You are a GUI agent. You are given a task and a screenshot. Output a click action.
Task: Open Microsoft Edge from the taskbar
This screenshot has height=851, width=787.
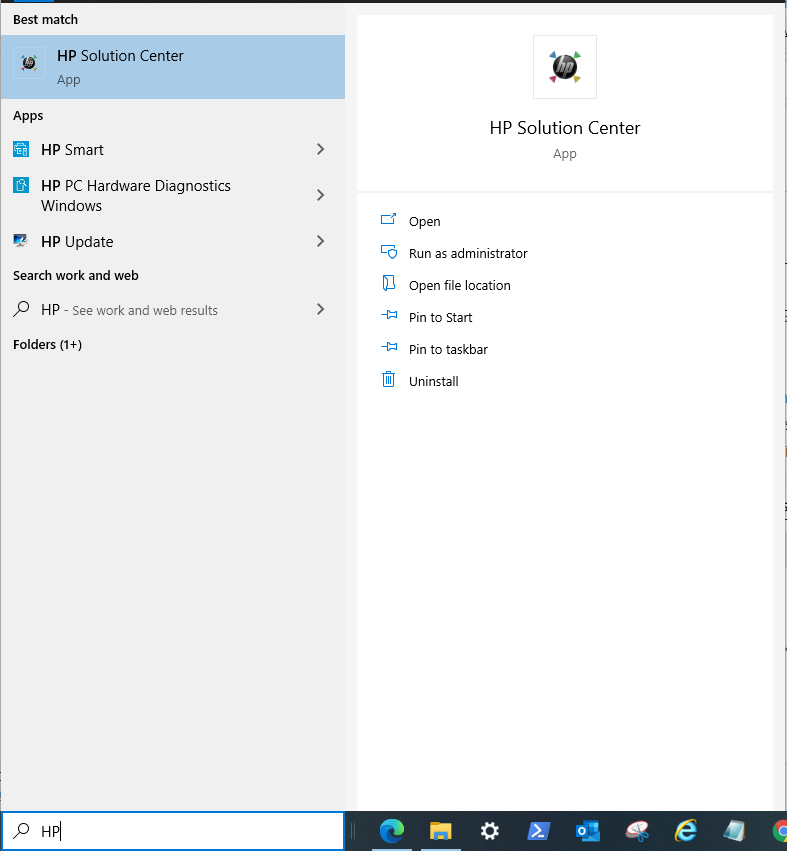391,831
